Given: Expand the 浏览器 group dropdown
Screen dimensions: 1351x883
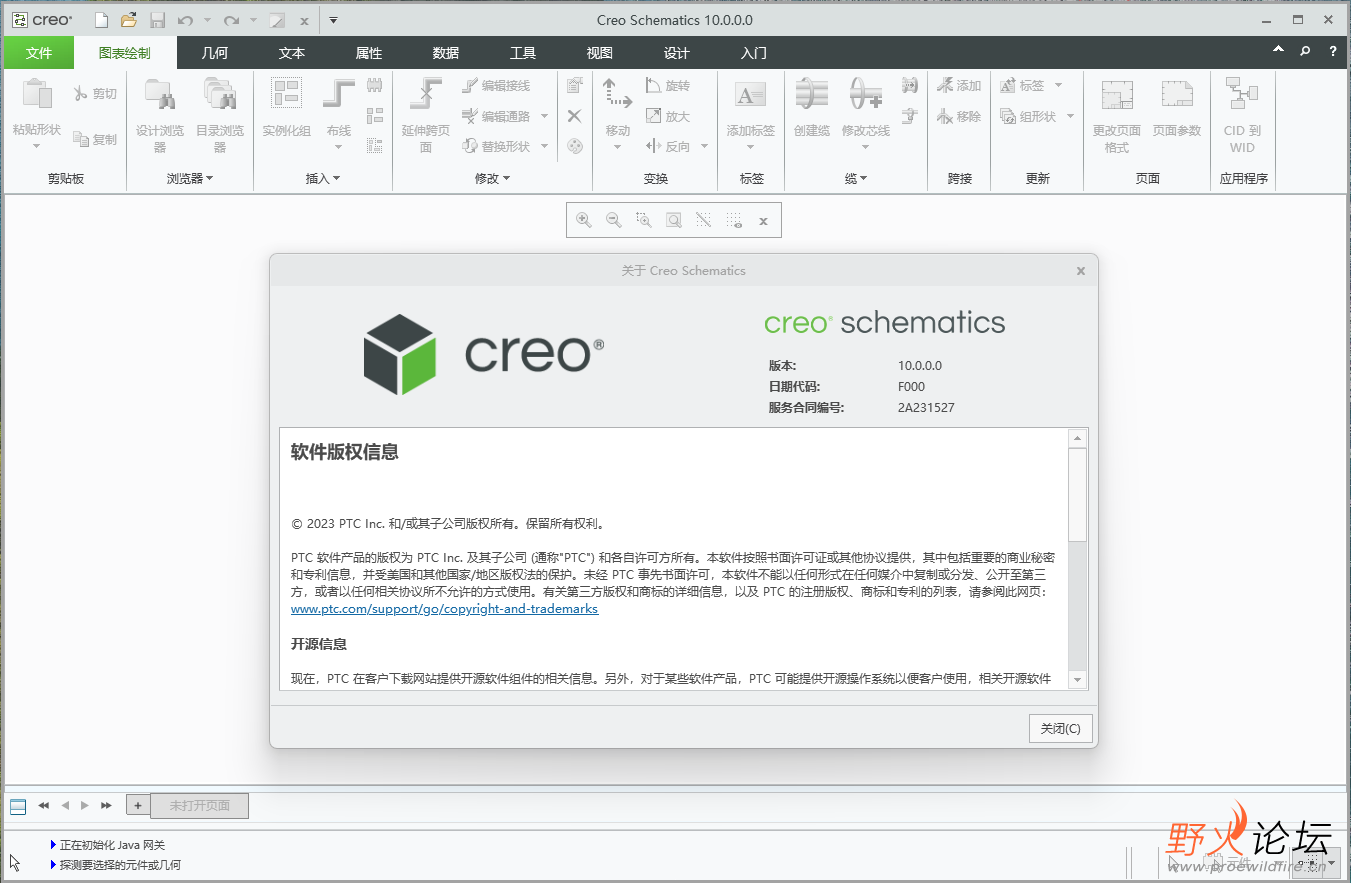Looking at the screenshot, I should pyautogui.click(x=210, y=179).
